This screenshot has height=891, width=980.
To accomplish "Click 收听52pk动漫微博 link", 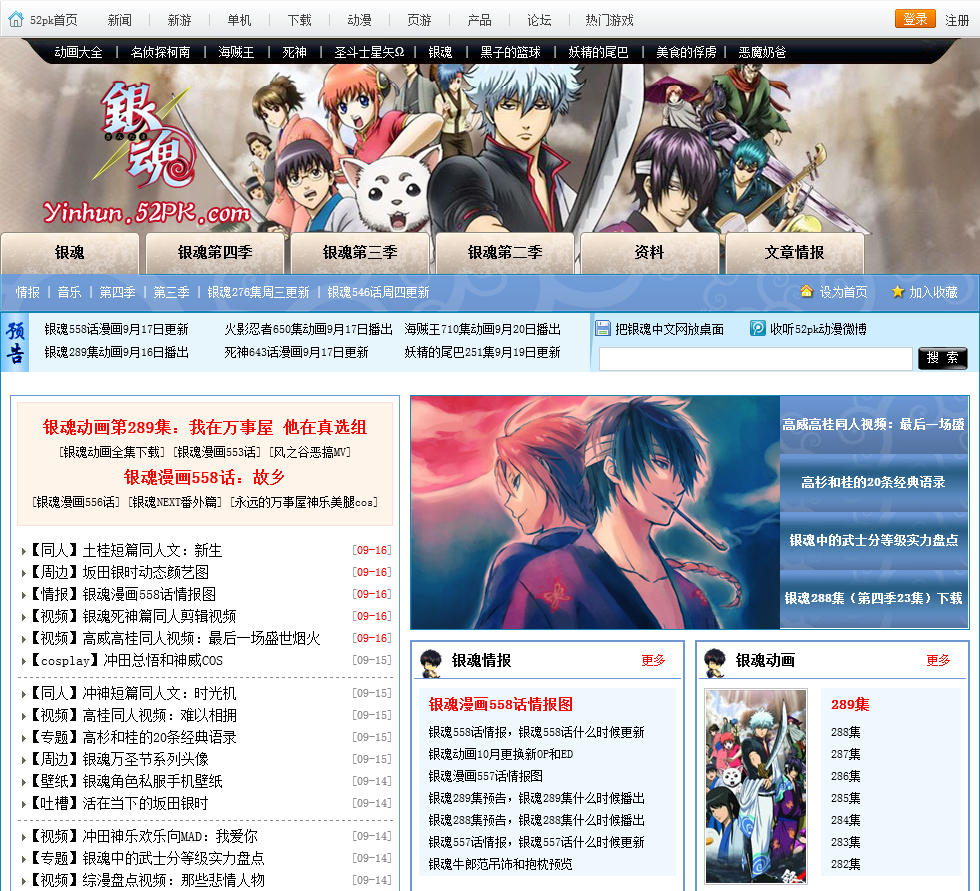I will coord(818,329).
